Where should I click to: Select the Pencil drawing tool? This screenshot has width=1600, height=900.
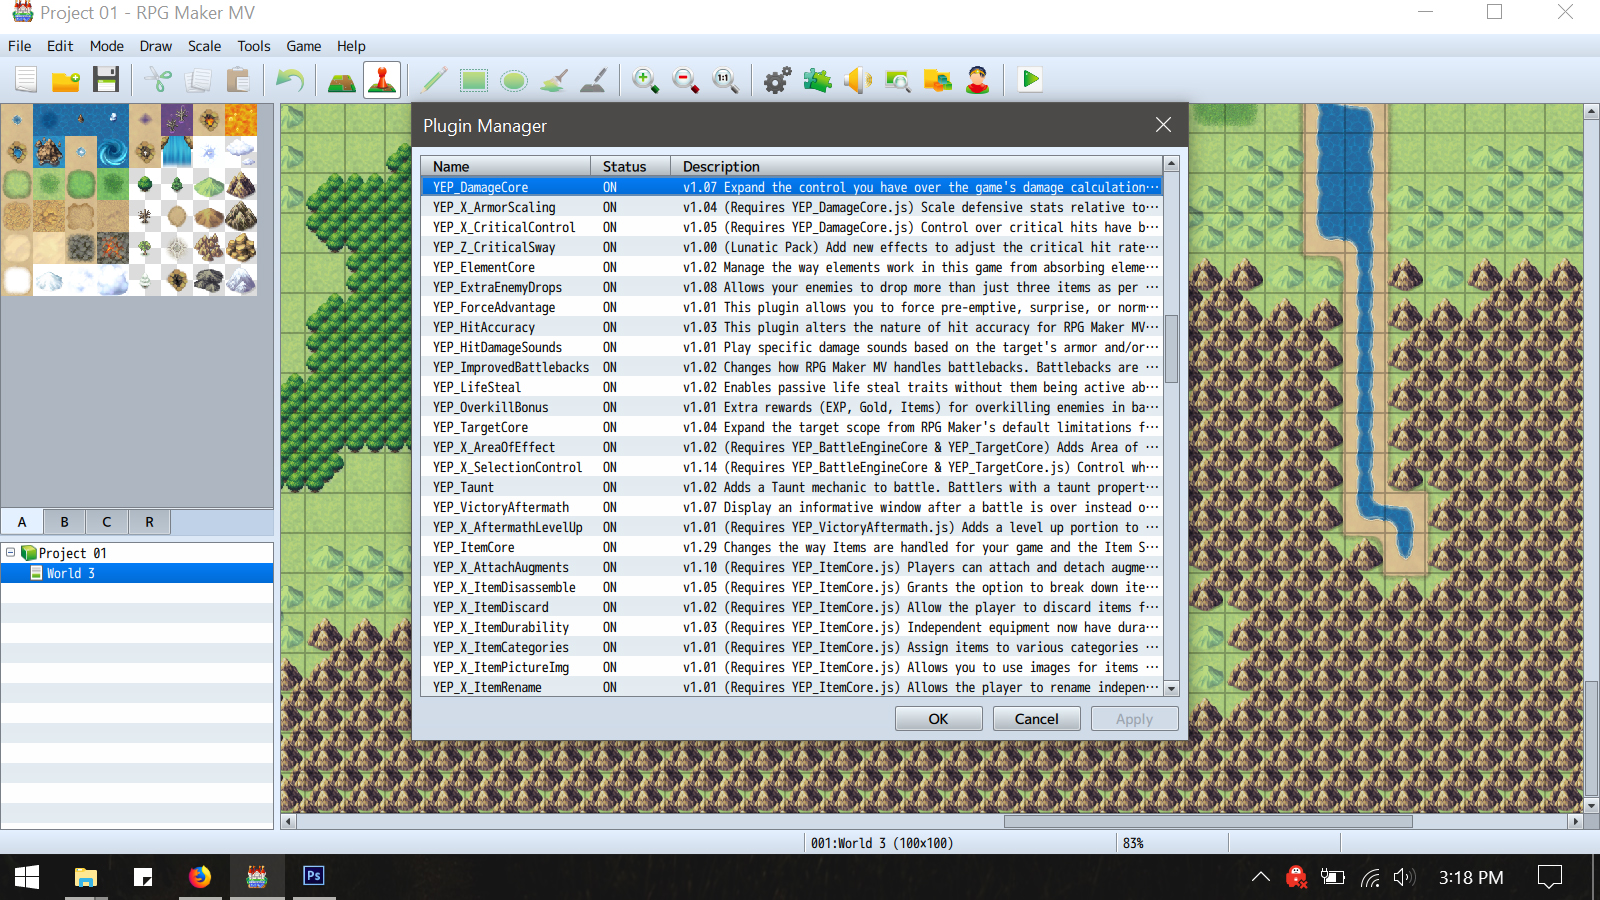coord(434,80)
